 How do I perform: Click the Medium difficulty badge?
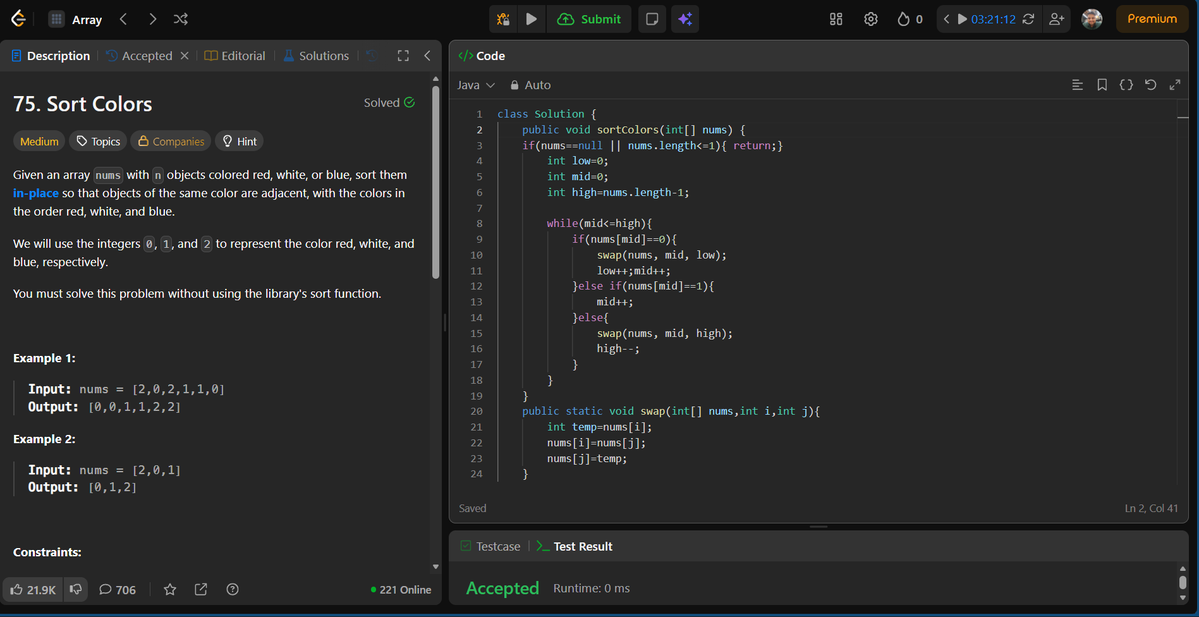(x=39, y=141)
